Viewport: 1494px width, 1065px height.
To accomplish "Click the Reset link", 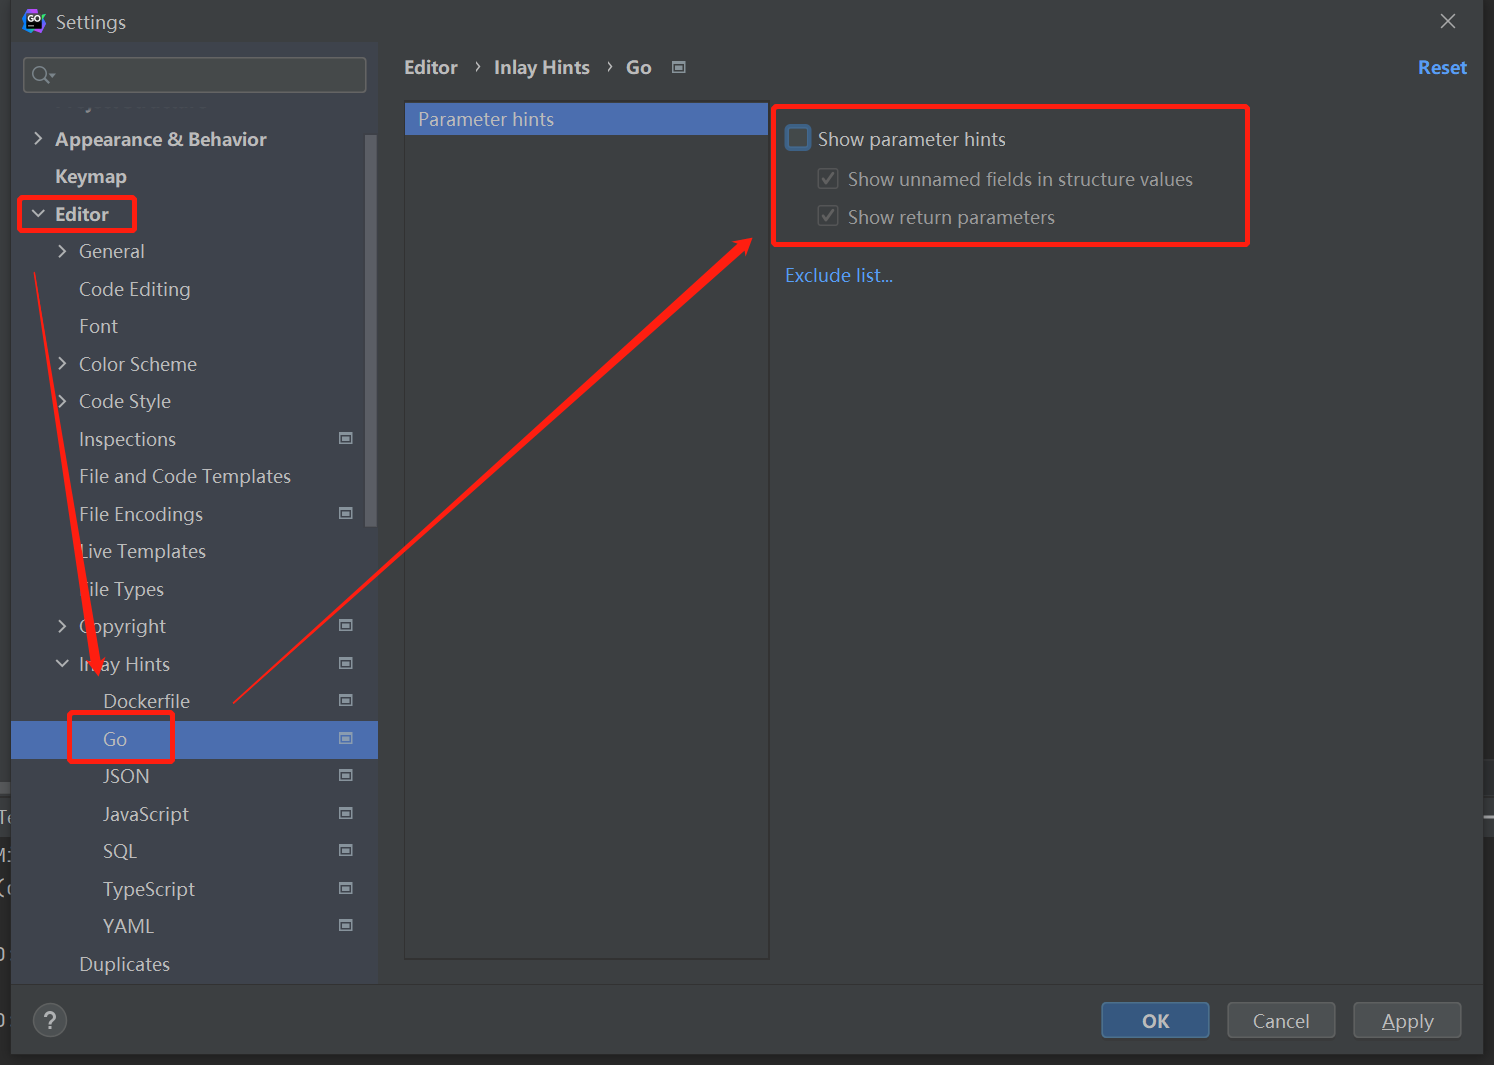I will coord(1442,67).
